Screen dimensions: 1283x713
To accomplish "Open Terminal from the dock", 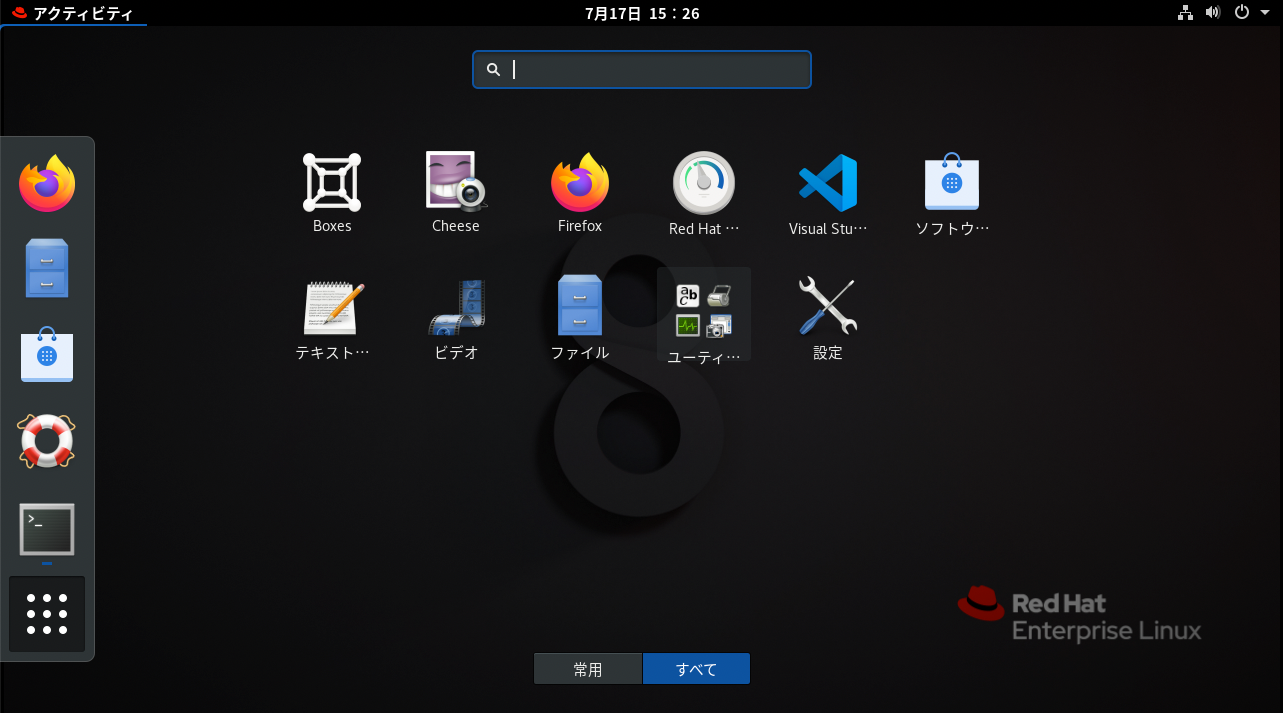I will coord(47,529).
